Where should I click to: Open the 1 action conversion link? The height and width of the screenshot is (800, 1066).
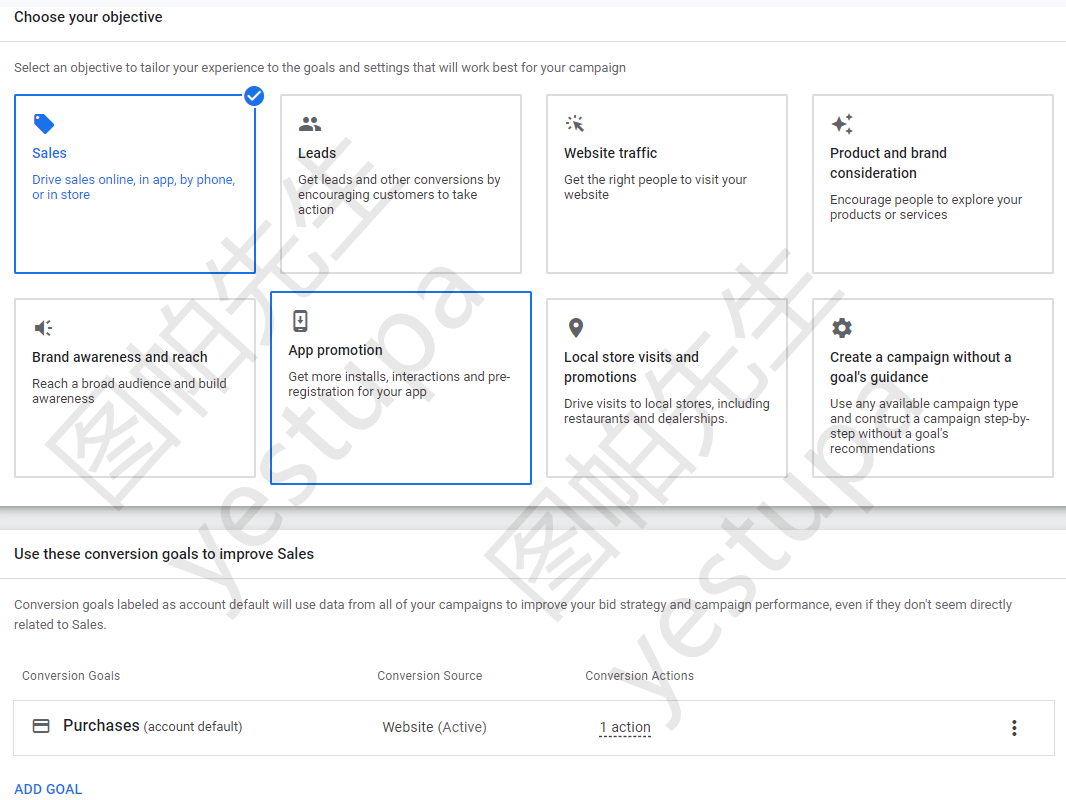625,727
